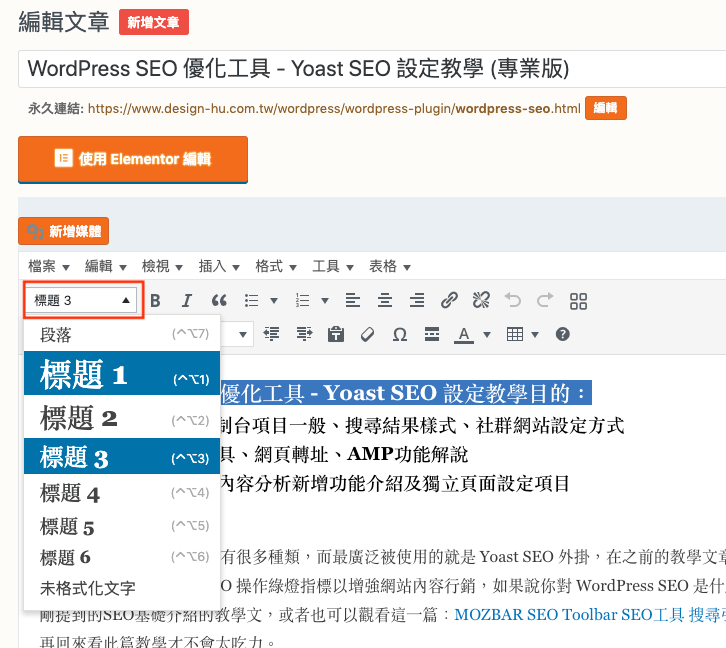The width and height of the screenshot is (726, 648).
Task: Open the 格式 menu
Action: [276, 266]
